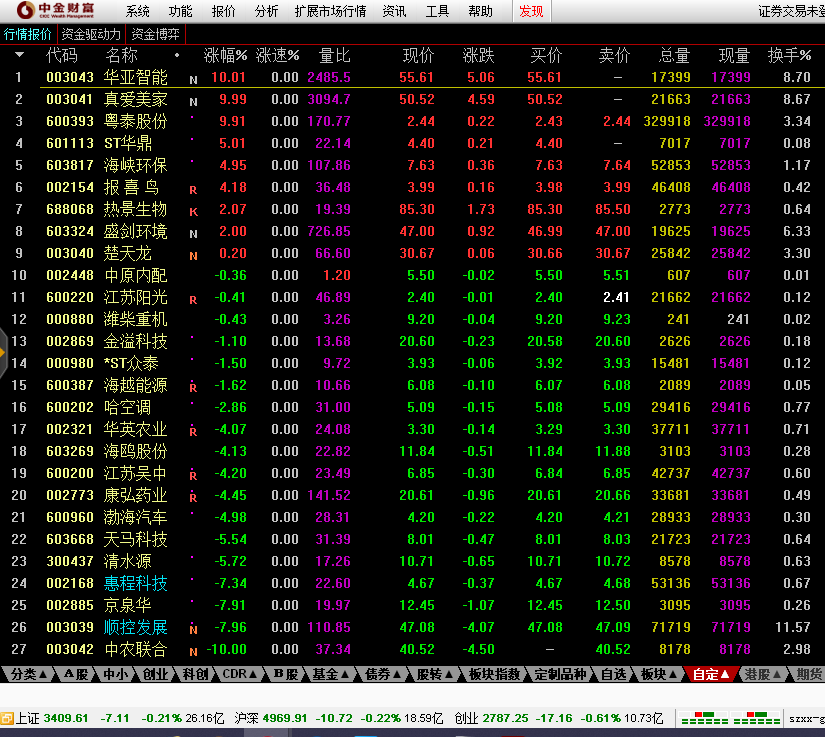Sort by the 量比 column header

point(335,55)
